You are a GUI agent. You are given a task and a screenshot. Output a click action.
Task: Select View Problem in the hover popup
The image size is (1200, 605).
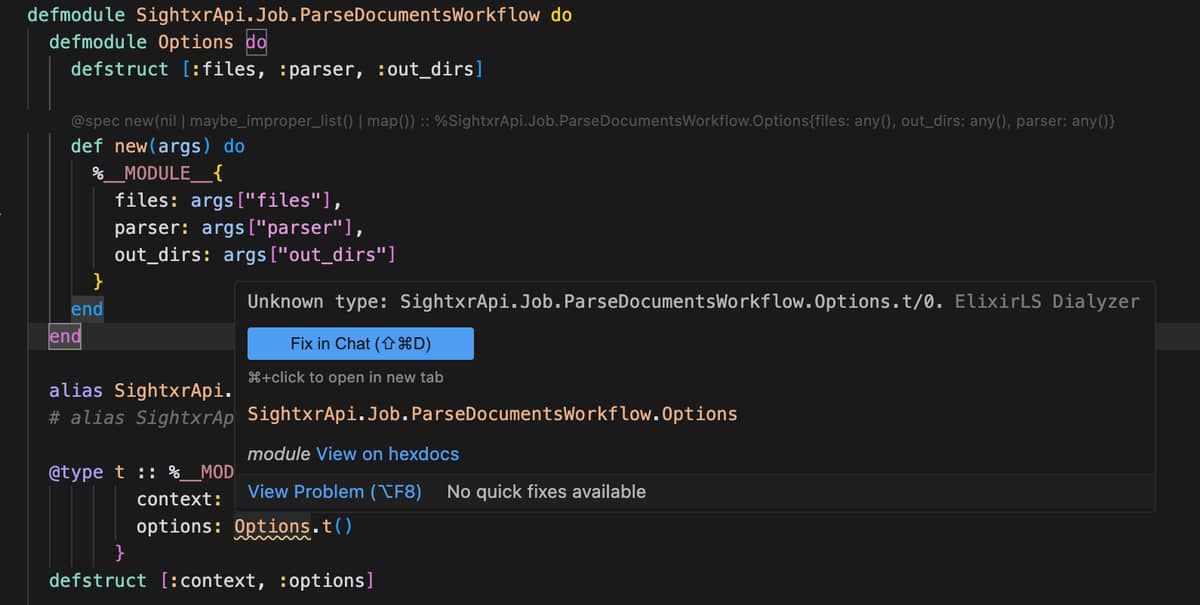click(334, 492)
